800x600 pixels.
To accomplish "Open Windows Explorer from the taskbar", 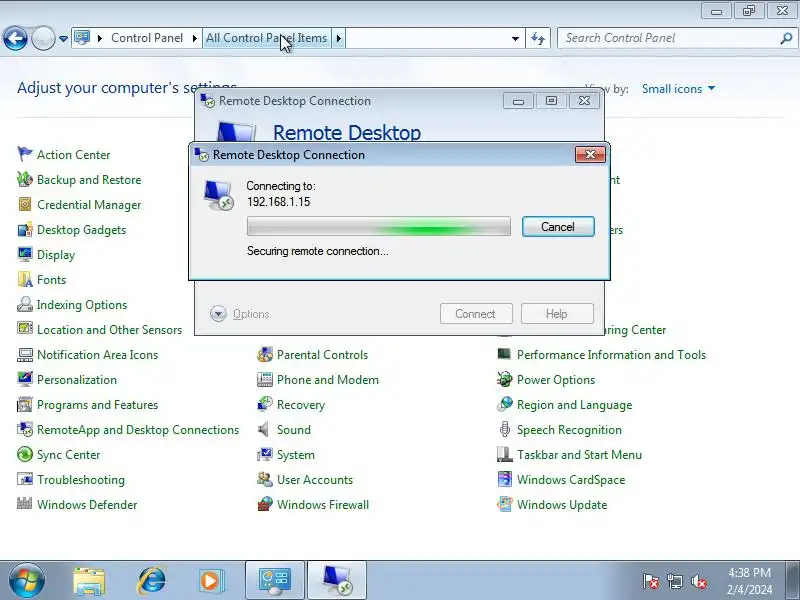I will coord(89,581).
